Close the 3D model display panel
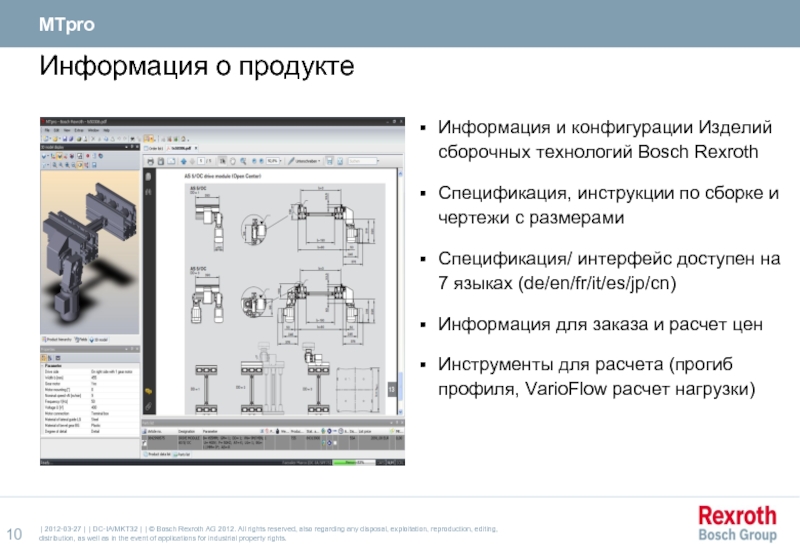 click(x=137, y=147)
